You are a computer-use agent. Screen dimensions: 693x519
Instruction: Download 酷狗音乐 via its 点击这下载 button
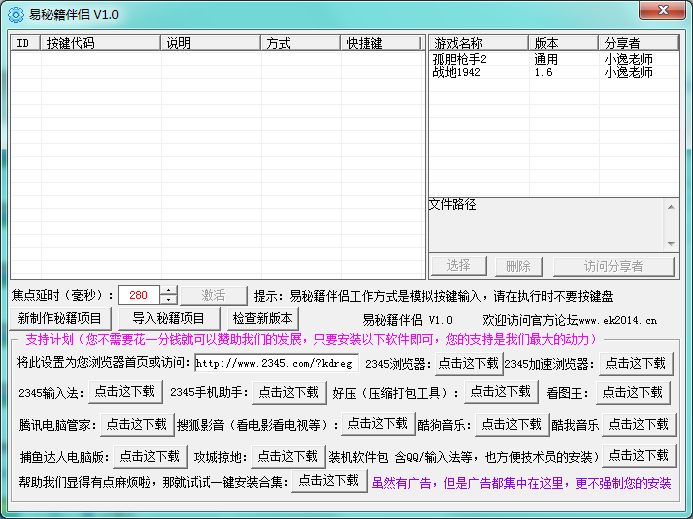tap(512, 425)
